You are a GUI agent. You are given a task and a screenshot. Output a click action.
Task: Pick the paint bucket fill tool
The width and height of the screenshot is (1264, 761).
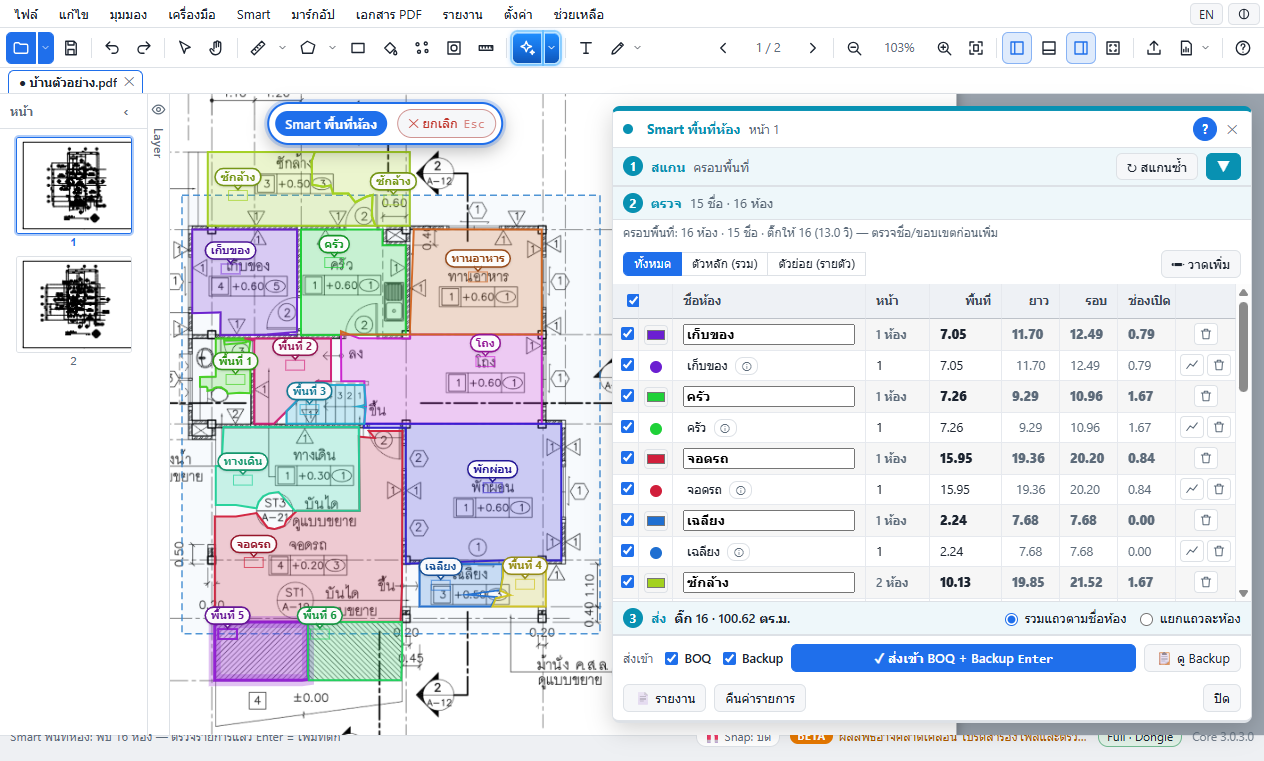390,48
